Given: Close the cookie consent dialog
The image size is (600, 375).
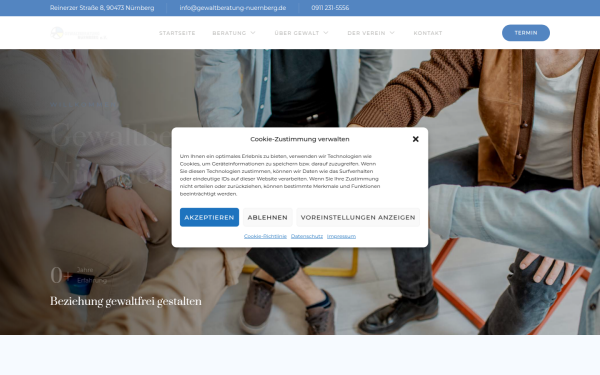Looking at the screenshot, I should tap(416, 139).
